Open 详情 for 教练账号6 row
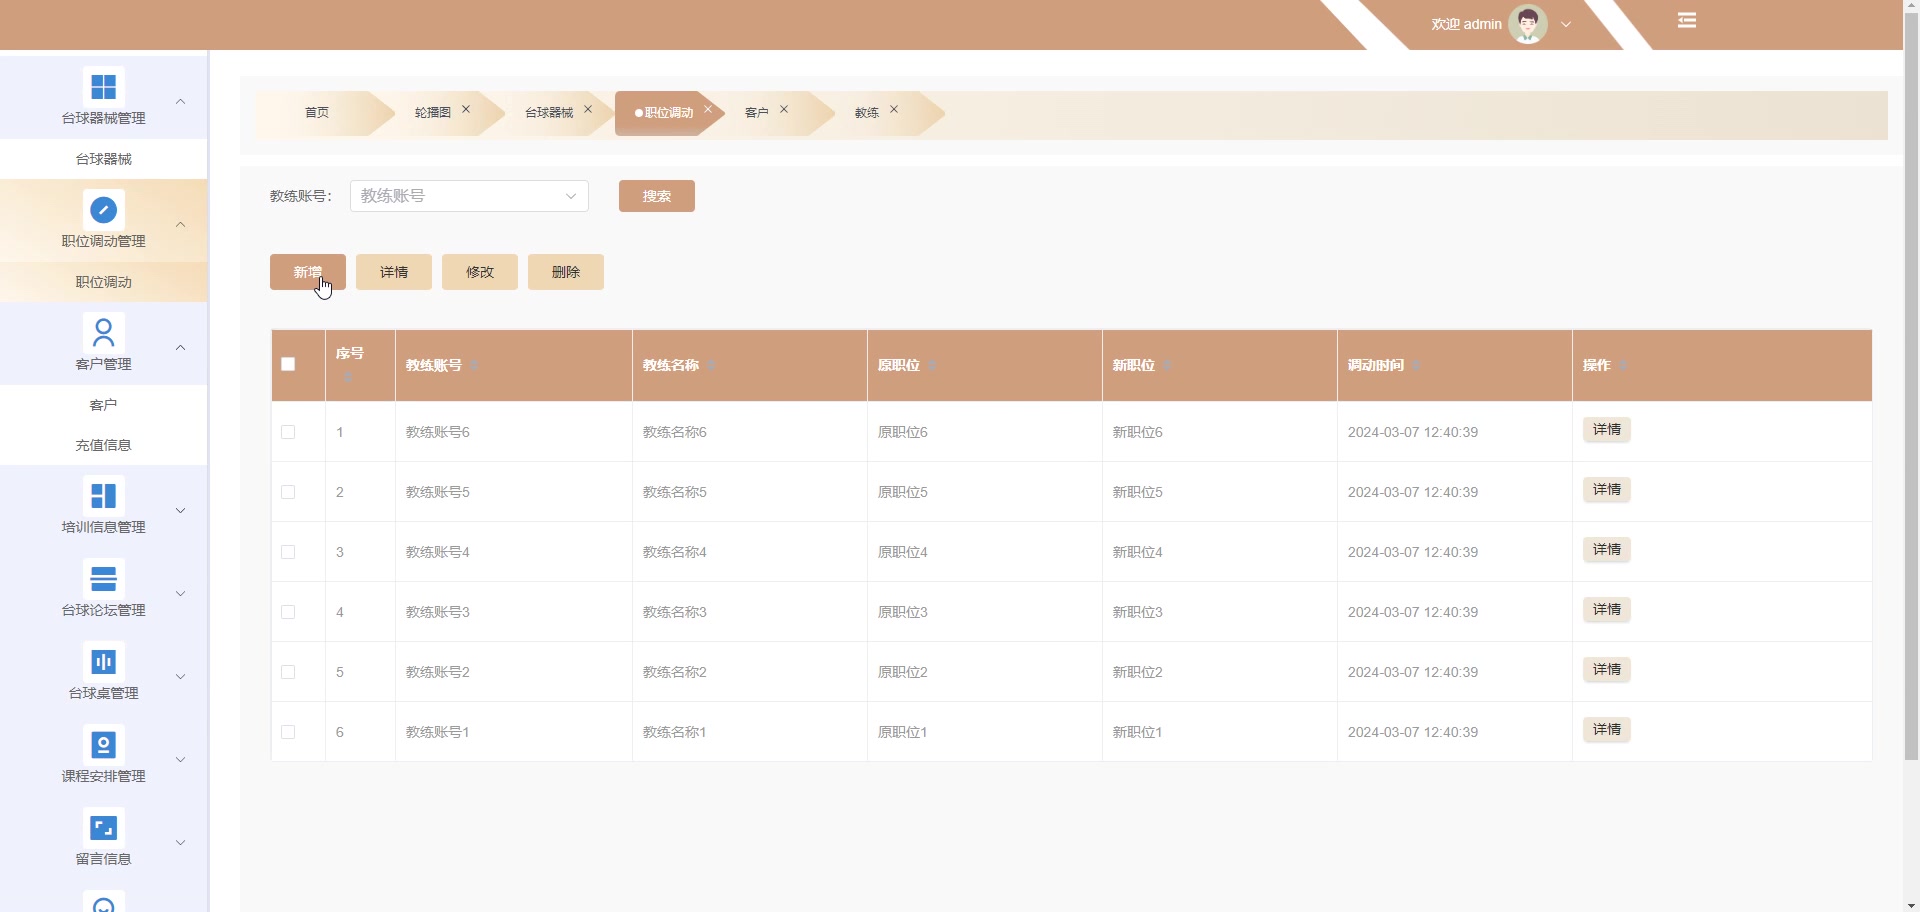1920x912 pixels. (1607, 430)
